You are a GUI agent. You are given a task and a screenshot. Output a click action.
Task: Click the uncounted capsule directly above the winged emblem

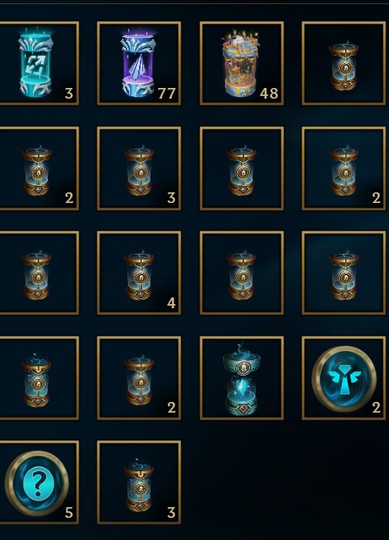344,273
